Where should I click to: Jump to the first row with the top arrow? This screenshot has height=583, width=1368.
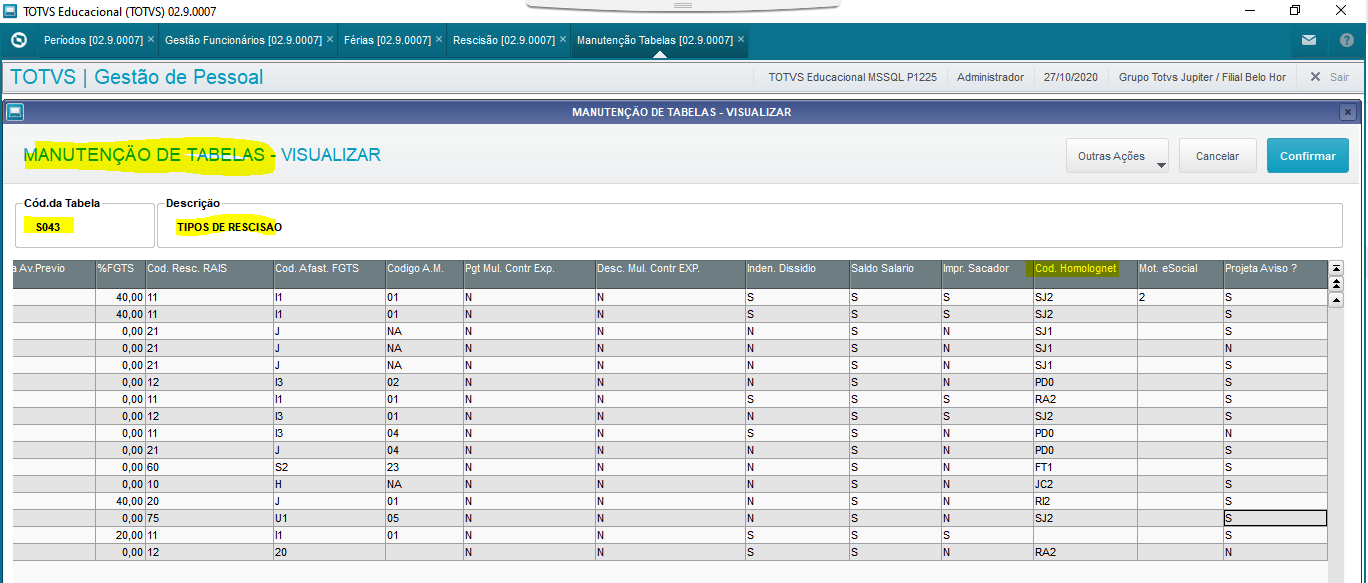coord(1335,268)
